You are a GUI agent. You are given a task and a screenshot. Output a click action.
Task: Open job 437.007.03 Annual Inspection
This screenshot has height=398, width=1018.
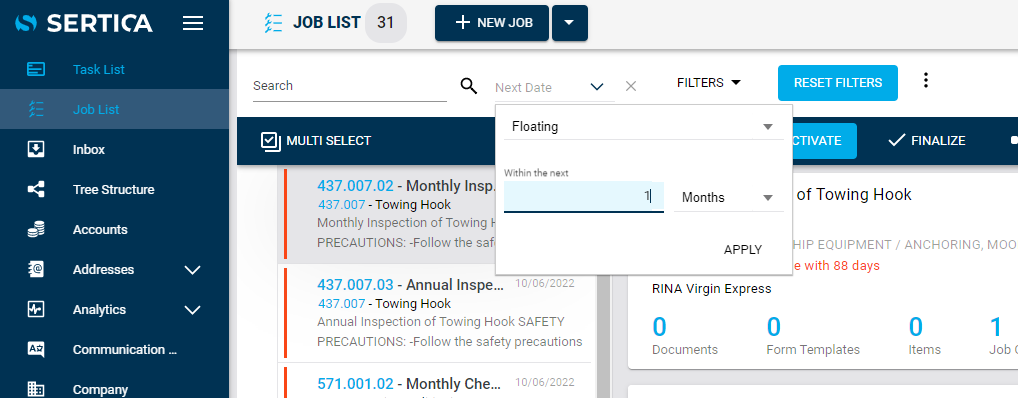click(x=410, y=285)
